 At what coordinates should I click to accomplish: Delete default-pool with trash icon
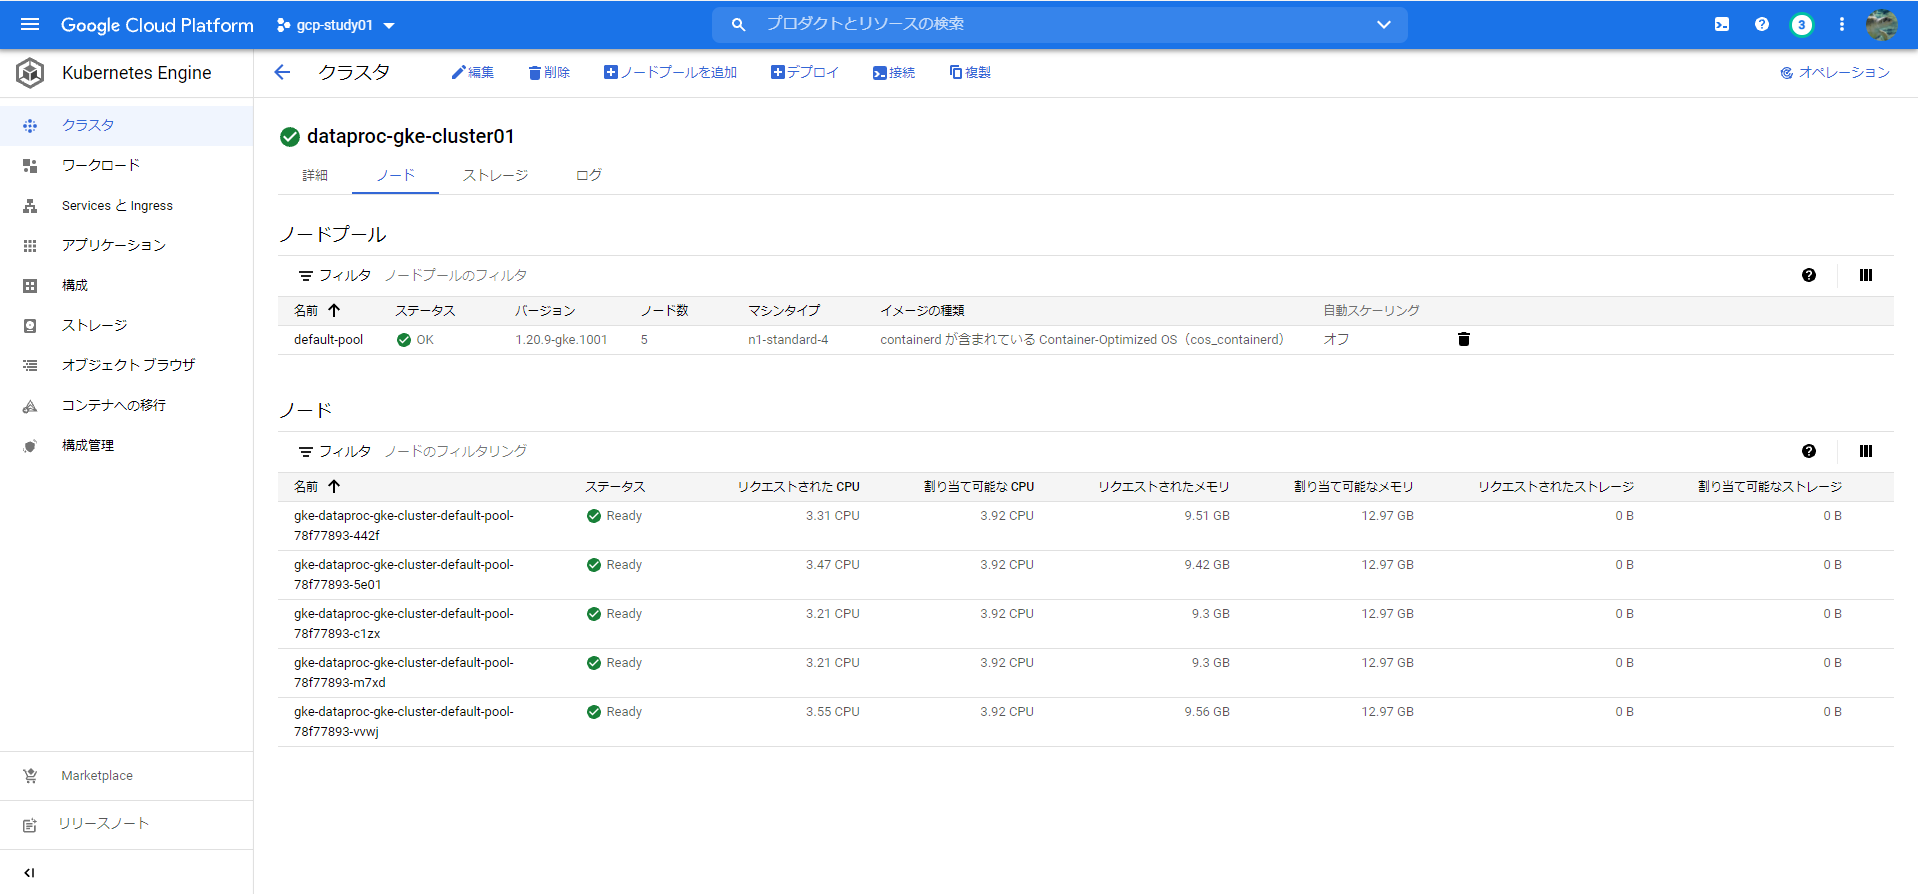[1464, 340]
